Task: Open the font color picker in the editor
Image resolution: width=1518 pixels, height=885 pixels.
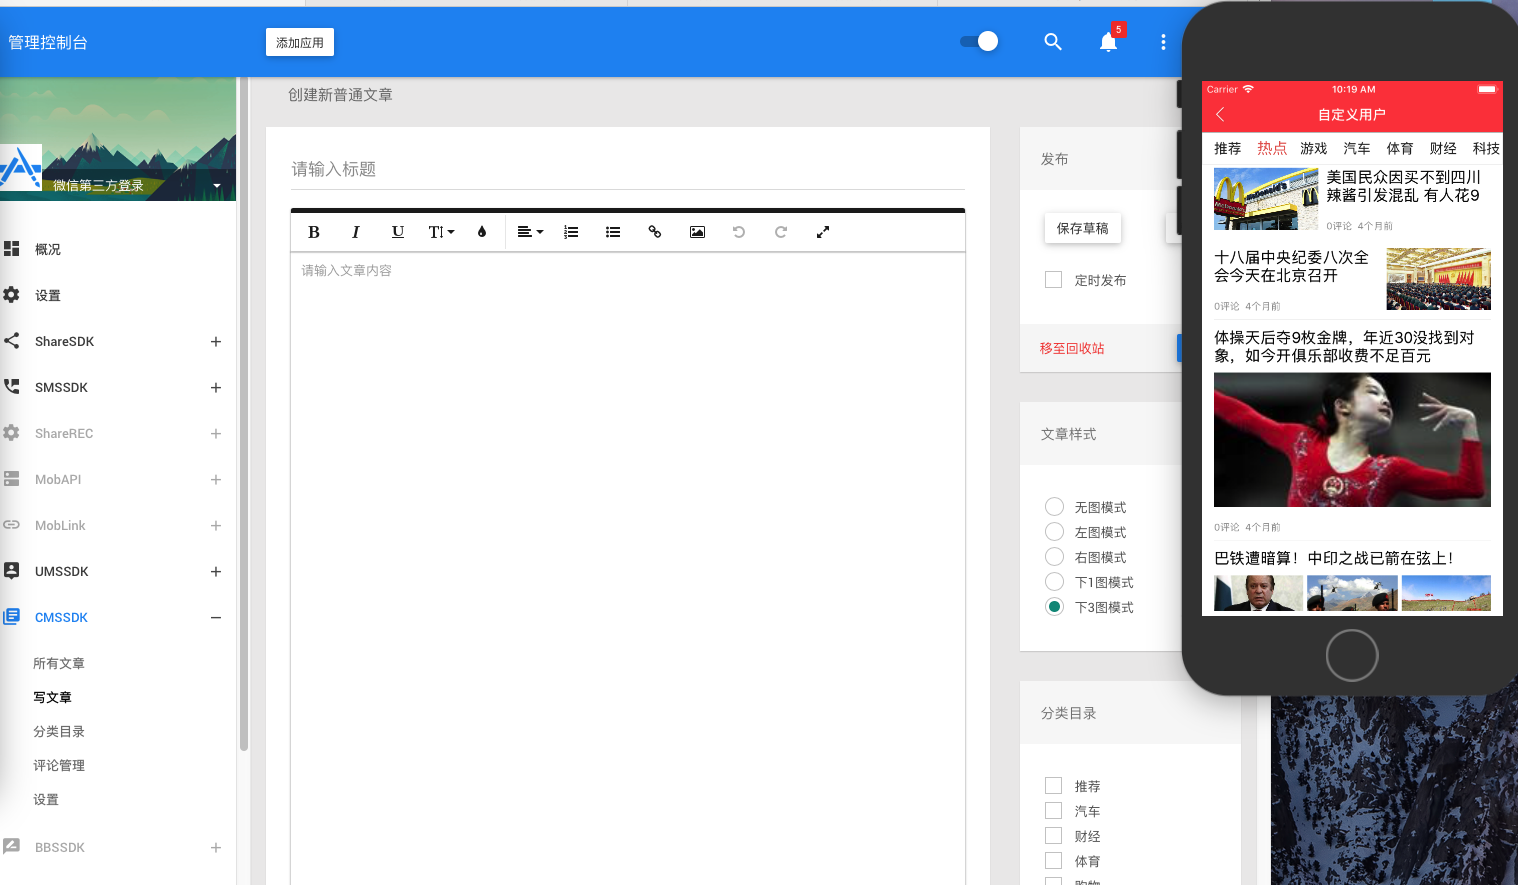Action: click(x=481, y=231)
